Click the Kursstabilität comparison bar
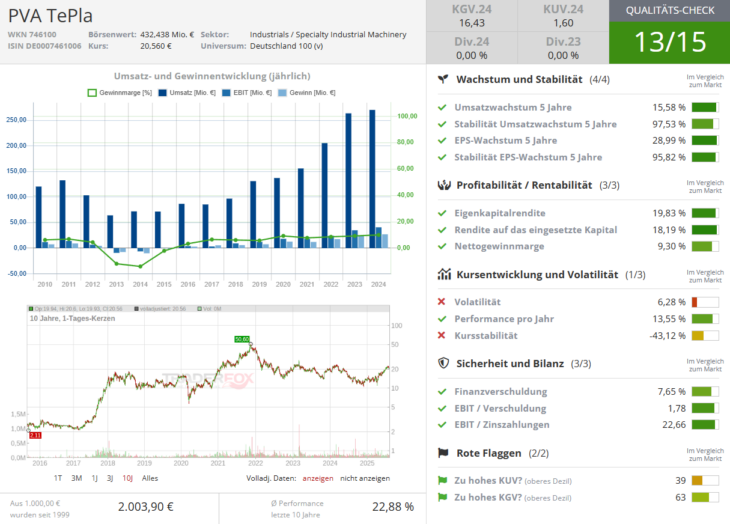The width and height of the screenshot is (730, 524). pos(705,335)
